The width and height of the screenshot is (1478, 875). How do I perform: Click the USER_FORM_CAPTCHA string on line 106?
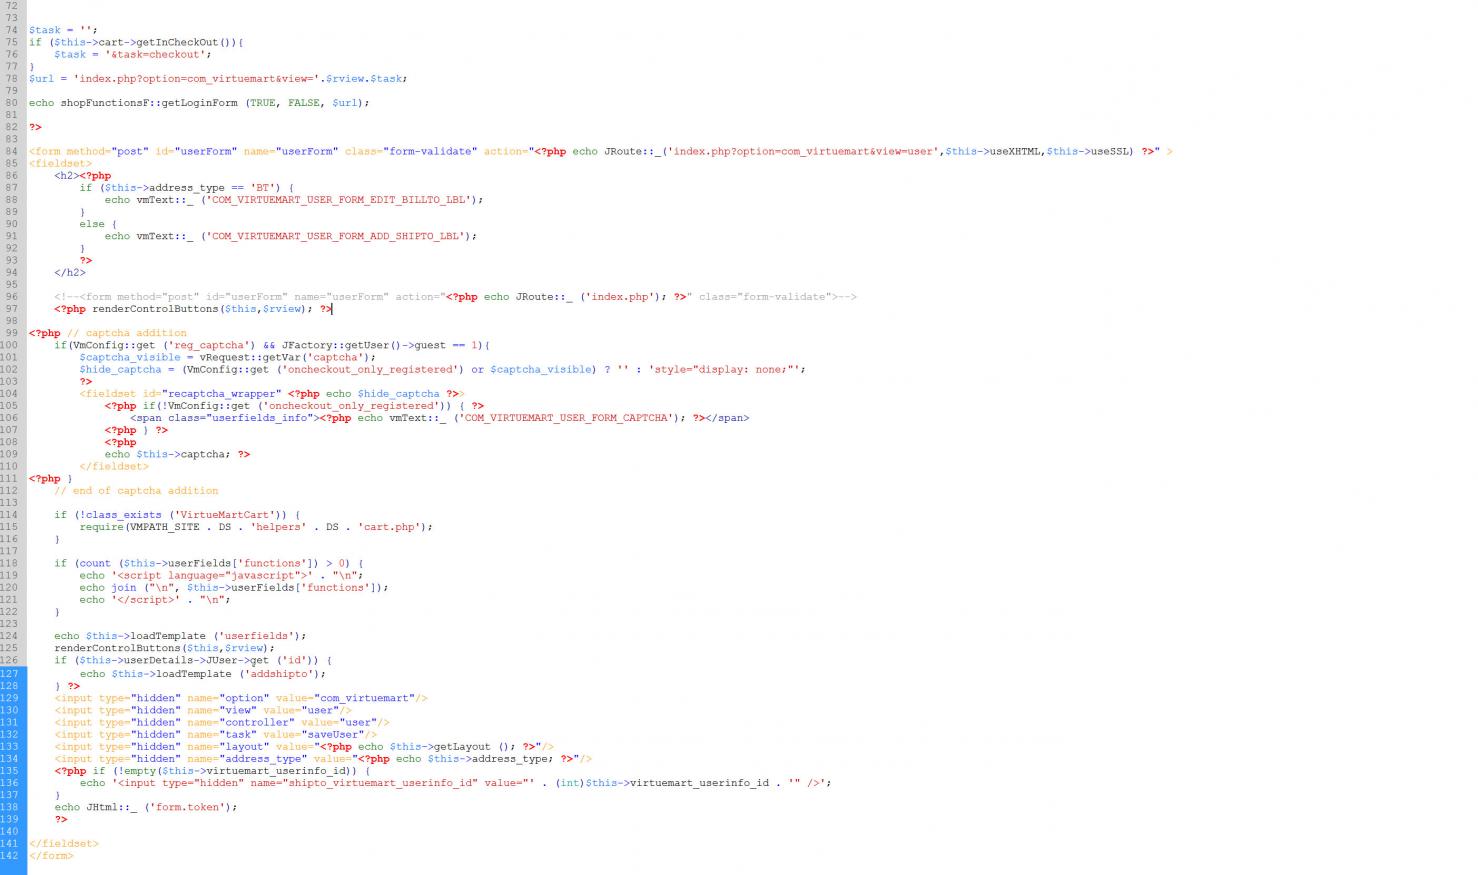[x=565, y=418]
